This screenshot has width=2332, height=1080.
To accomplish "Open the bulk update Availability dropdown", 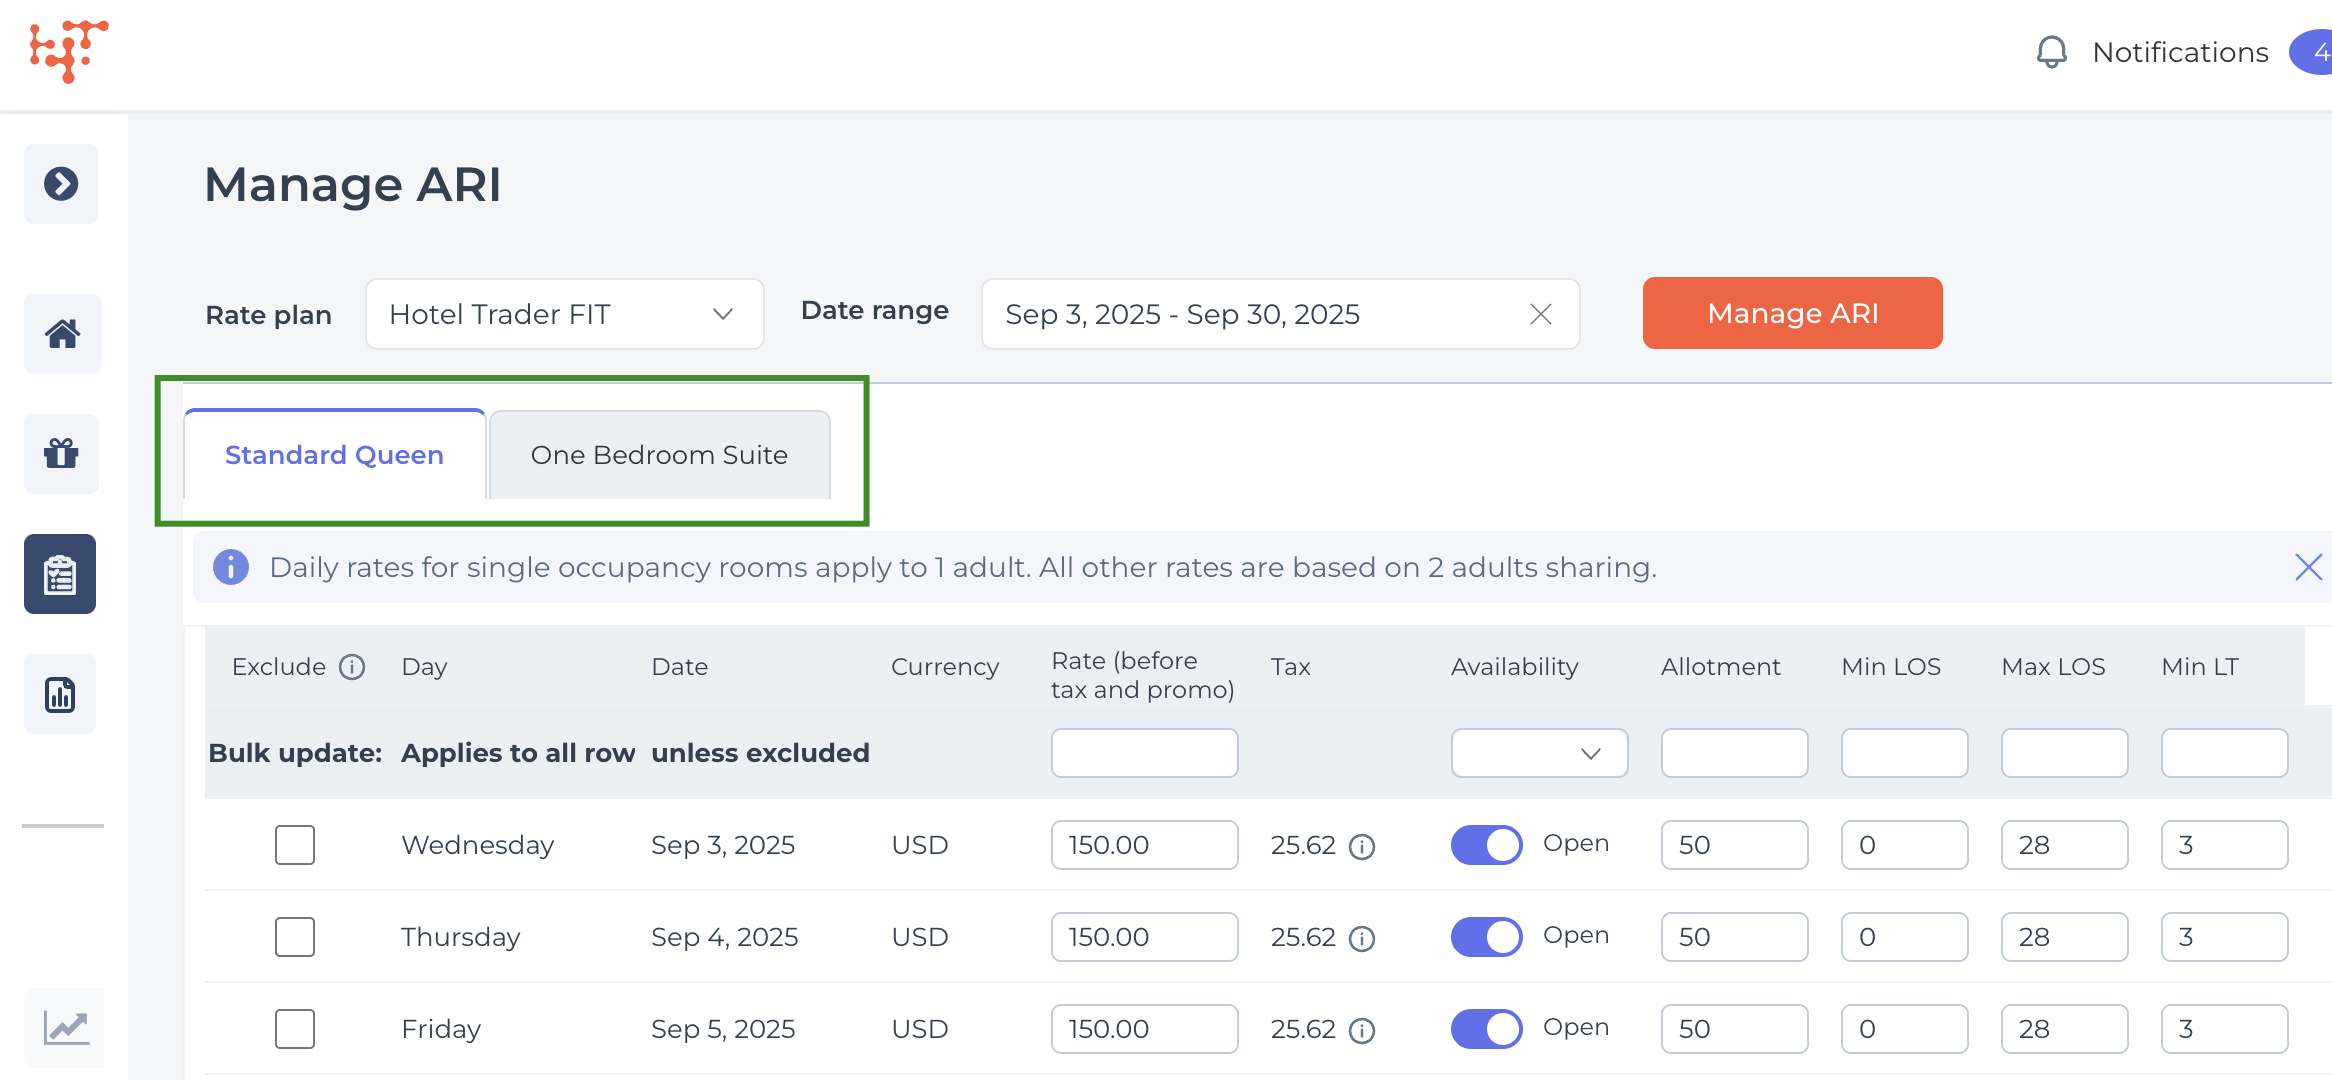I will click(1539, 753).
